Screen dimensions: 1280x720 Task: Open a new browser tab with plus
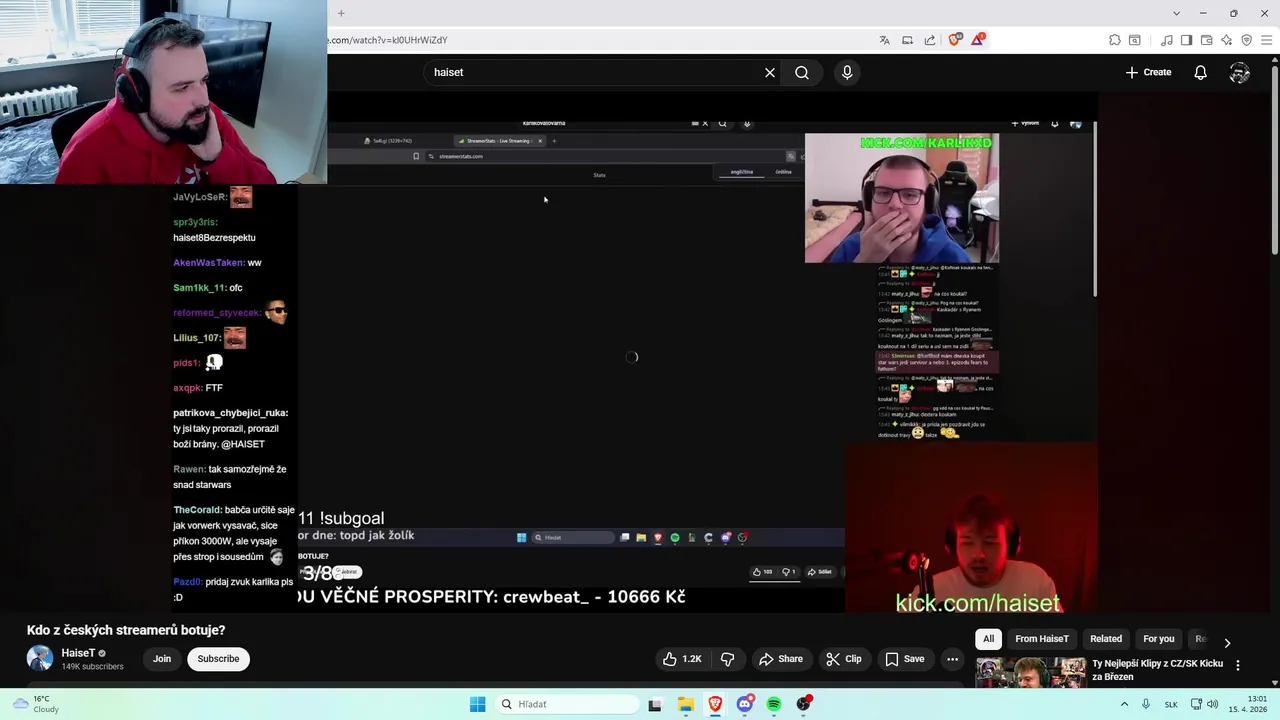click(341, 13)
